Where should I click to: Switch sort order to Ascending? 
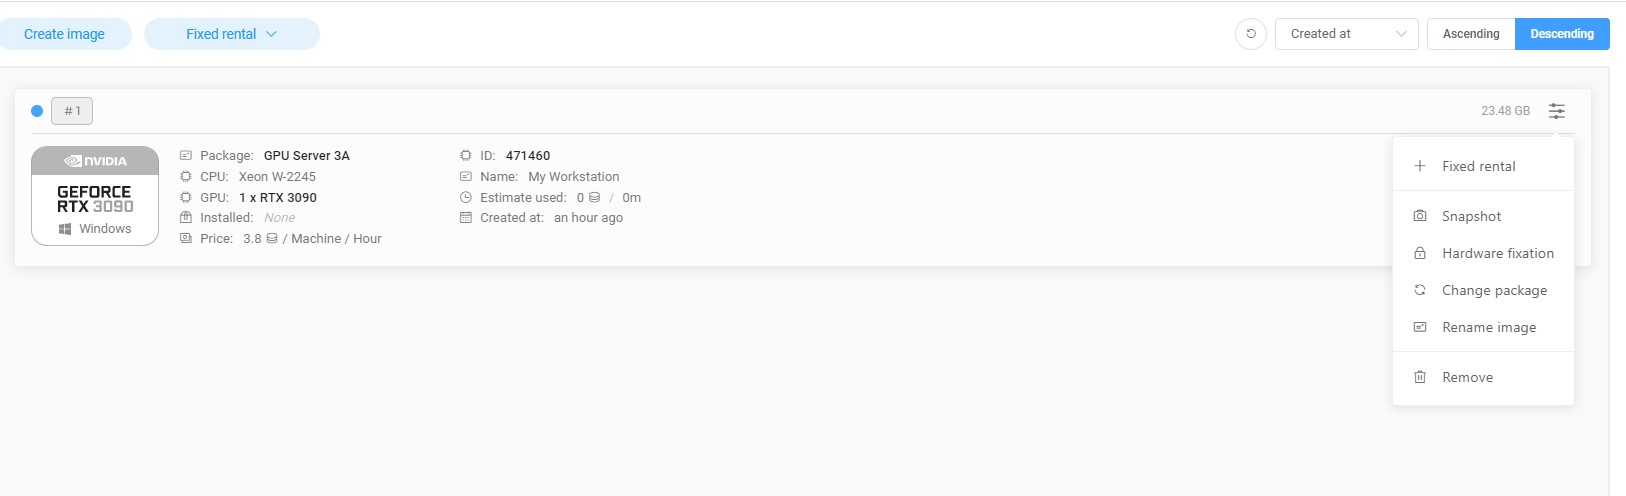pyautogui.click(x=1471, y=34)
